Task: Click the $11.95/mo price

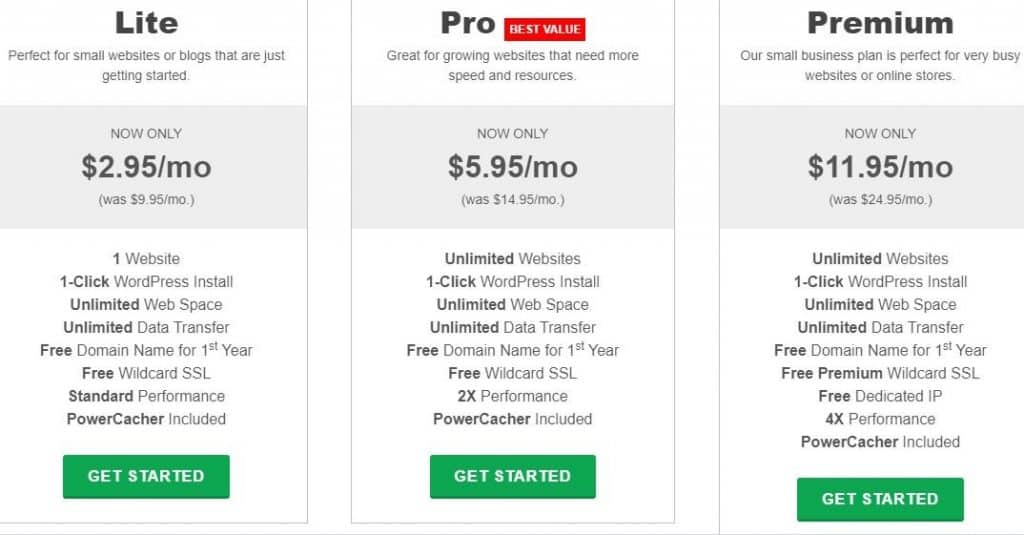Action: (880, 167)
